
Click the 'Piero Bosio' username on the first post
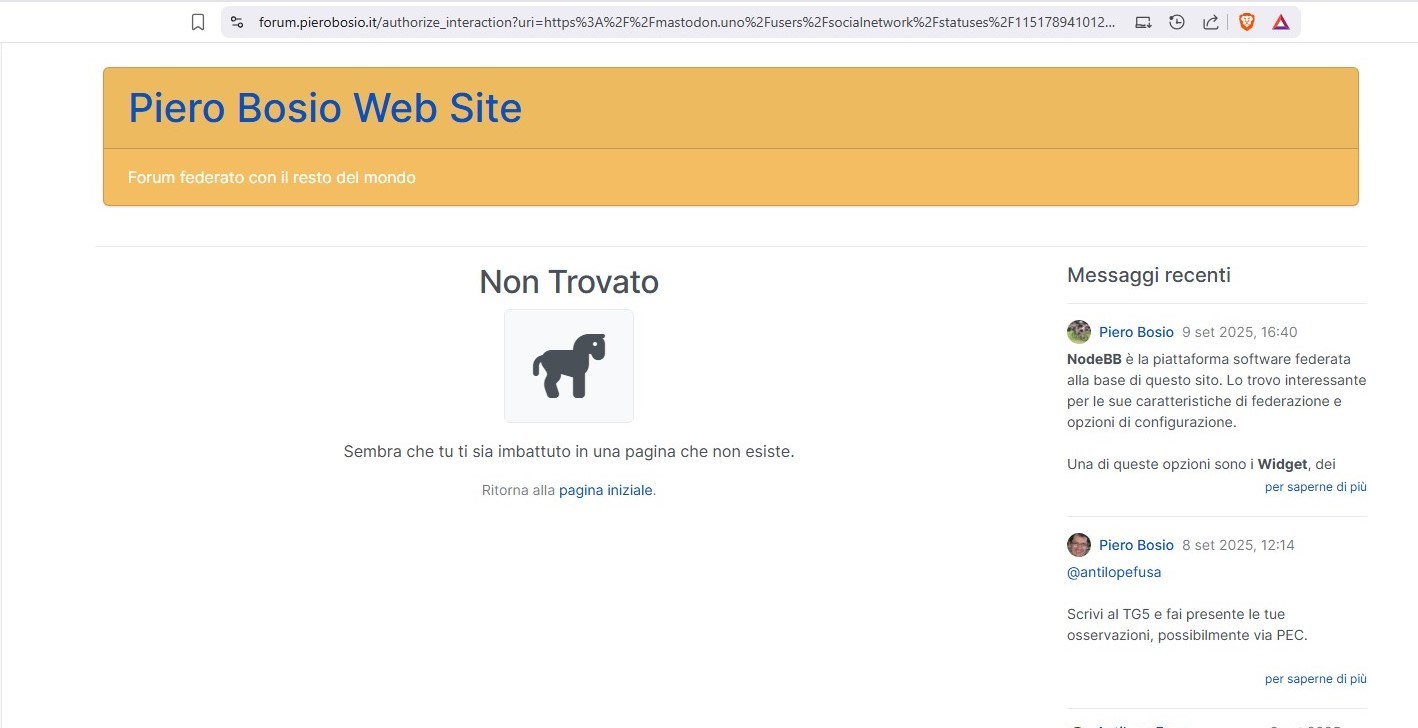1136,331
